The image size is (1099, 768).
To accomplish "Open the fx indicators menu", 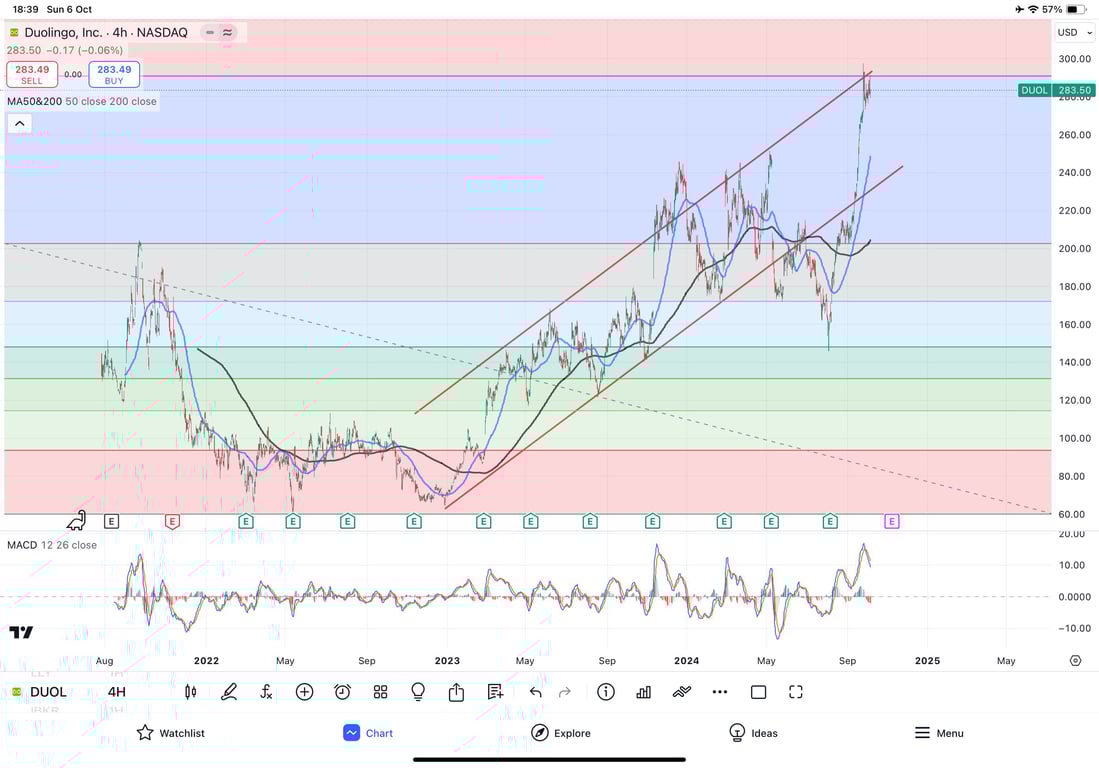I will tap(266, 692).
